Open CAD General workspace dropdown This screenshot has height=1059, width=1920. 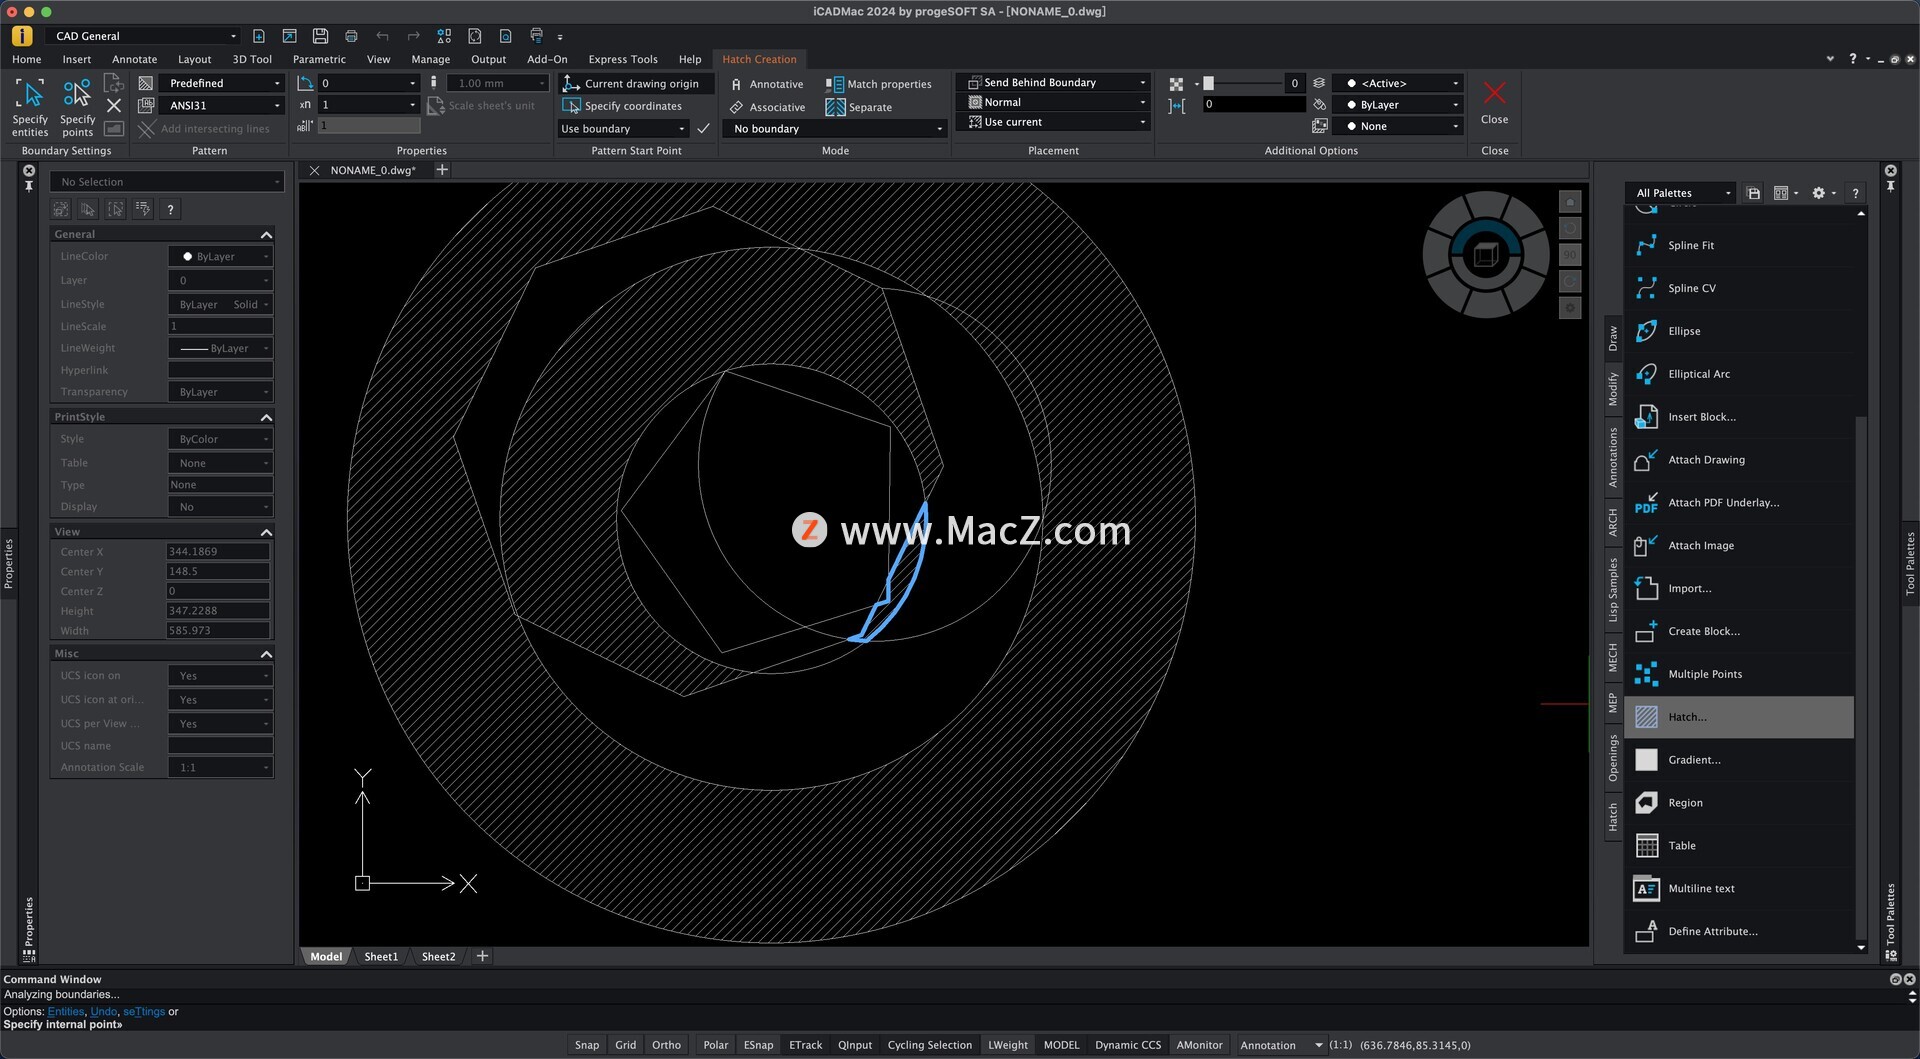click(x=143, y=36)
